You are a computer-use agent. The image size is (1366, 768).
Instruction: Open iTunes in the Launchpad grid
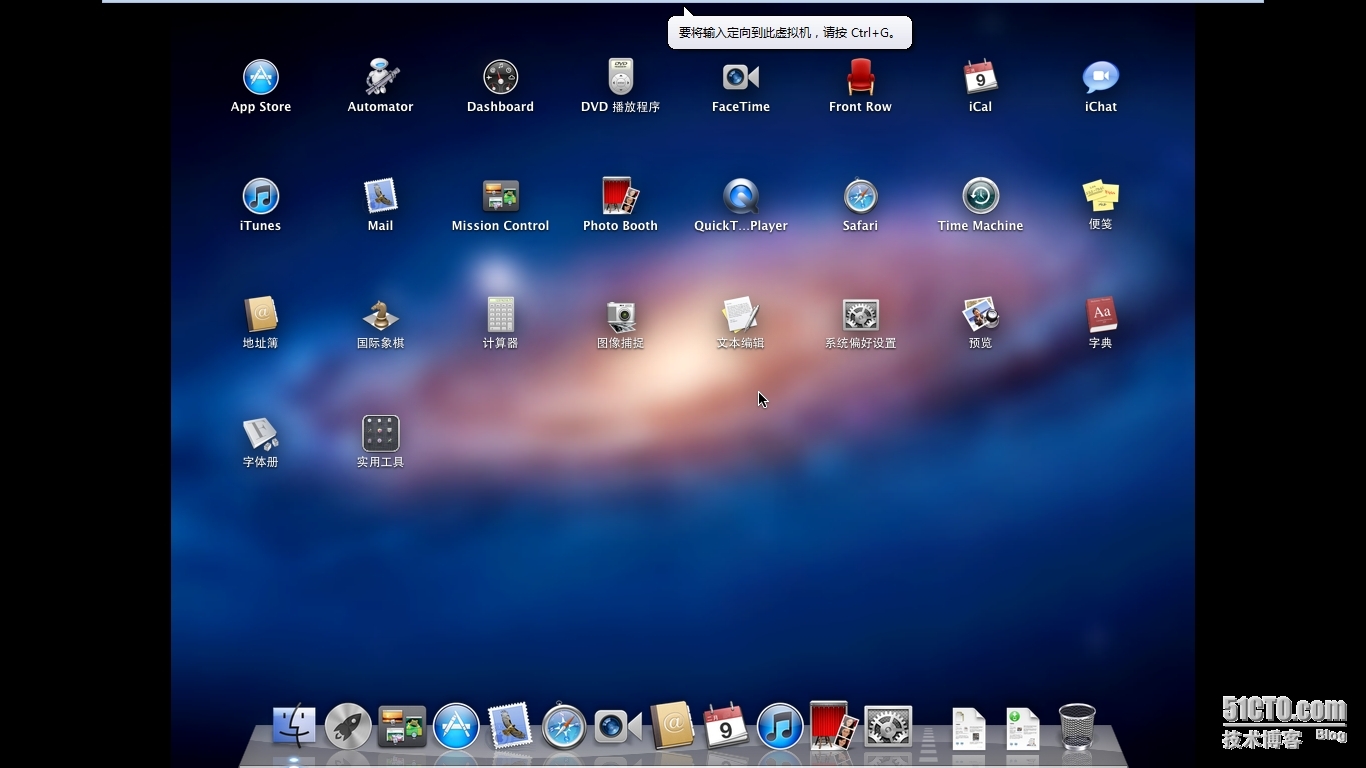[x=261, y=196]
